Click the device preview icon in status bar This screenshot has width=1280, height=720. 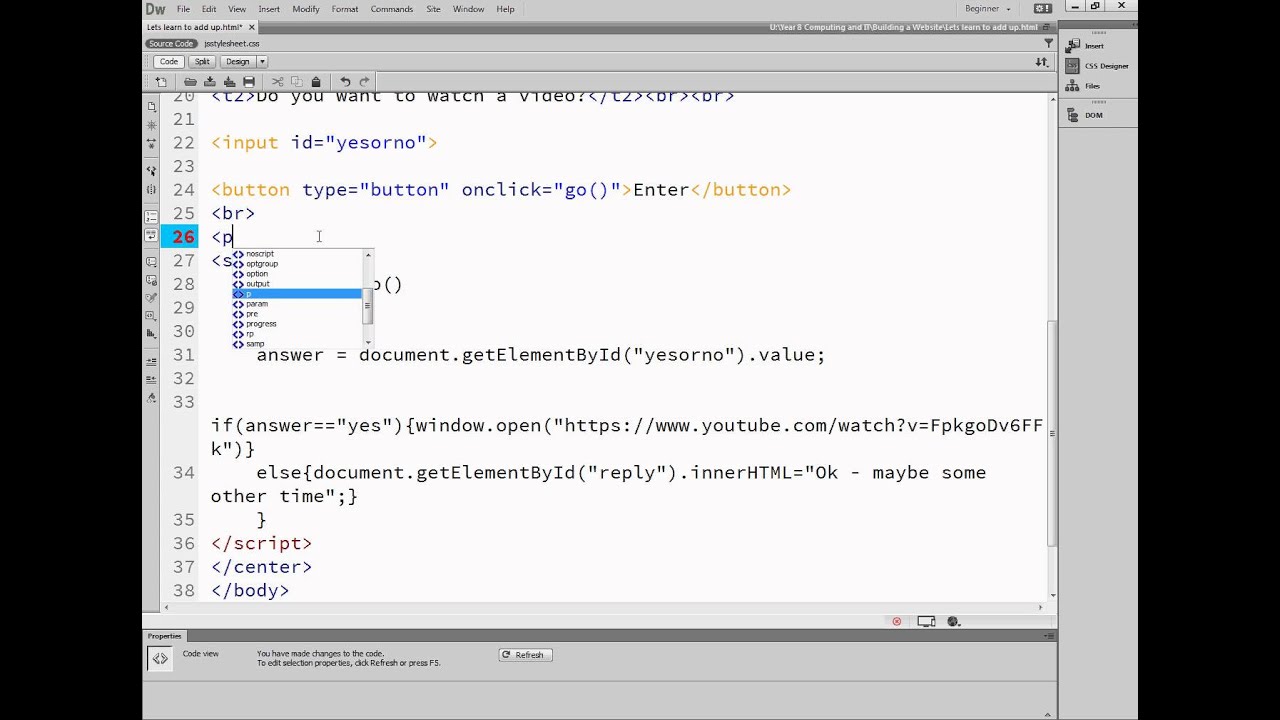pyautogui.click(x=926, y=621)
